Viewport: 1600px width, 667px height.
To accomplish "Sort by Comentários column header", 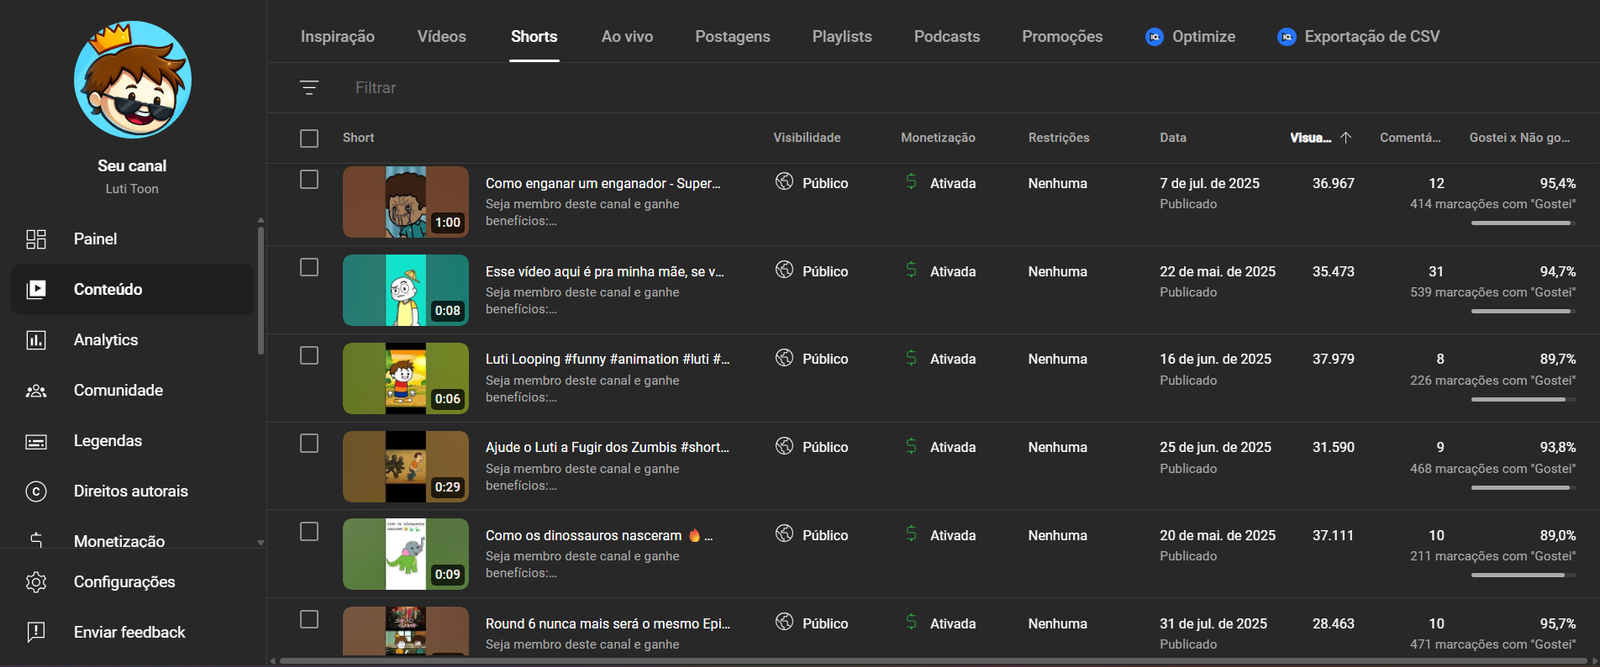I will [x=1410, y=138].
